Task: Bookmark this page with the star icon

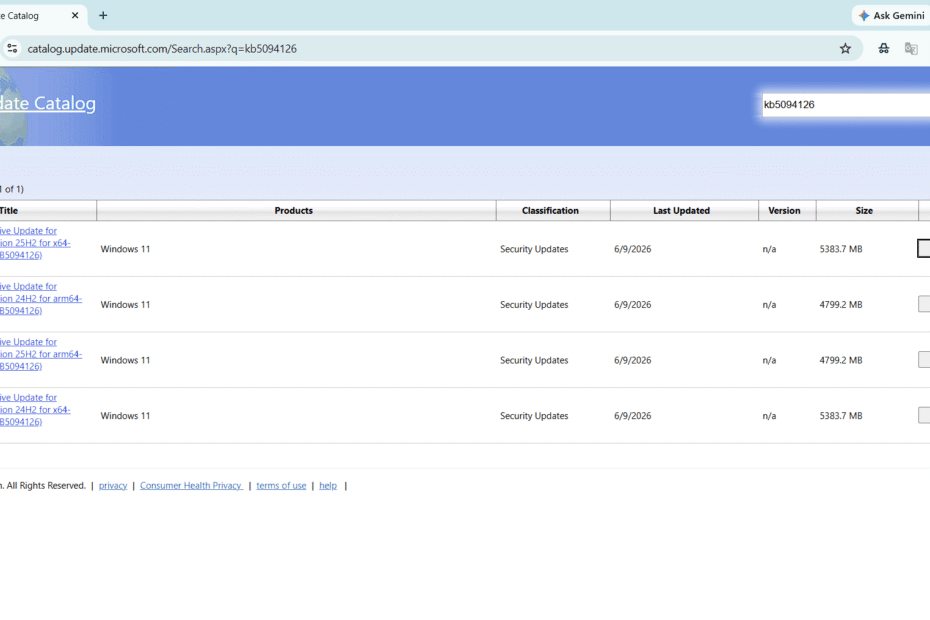Action: point(845,49)
